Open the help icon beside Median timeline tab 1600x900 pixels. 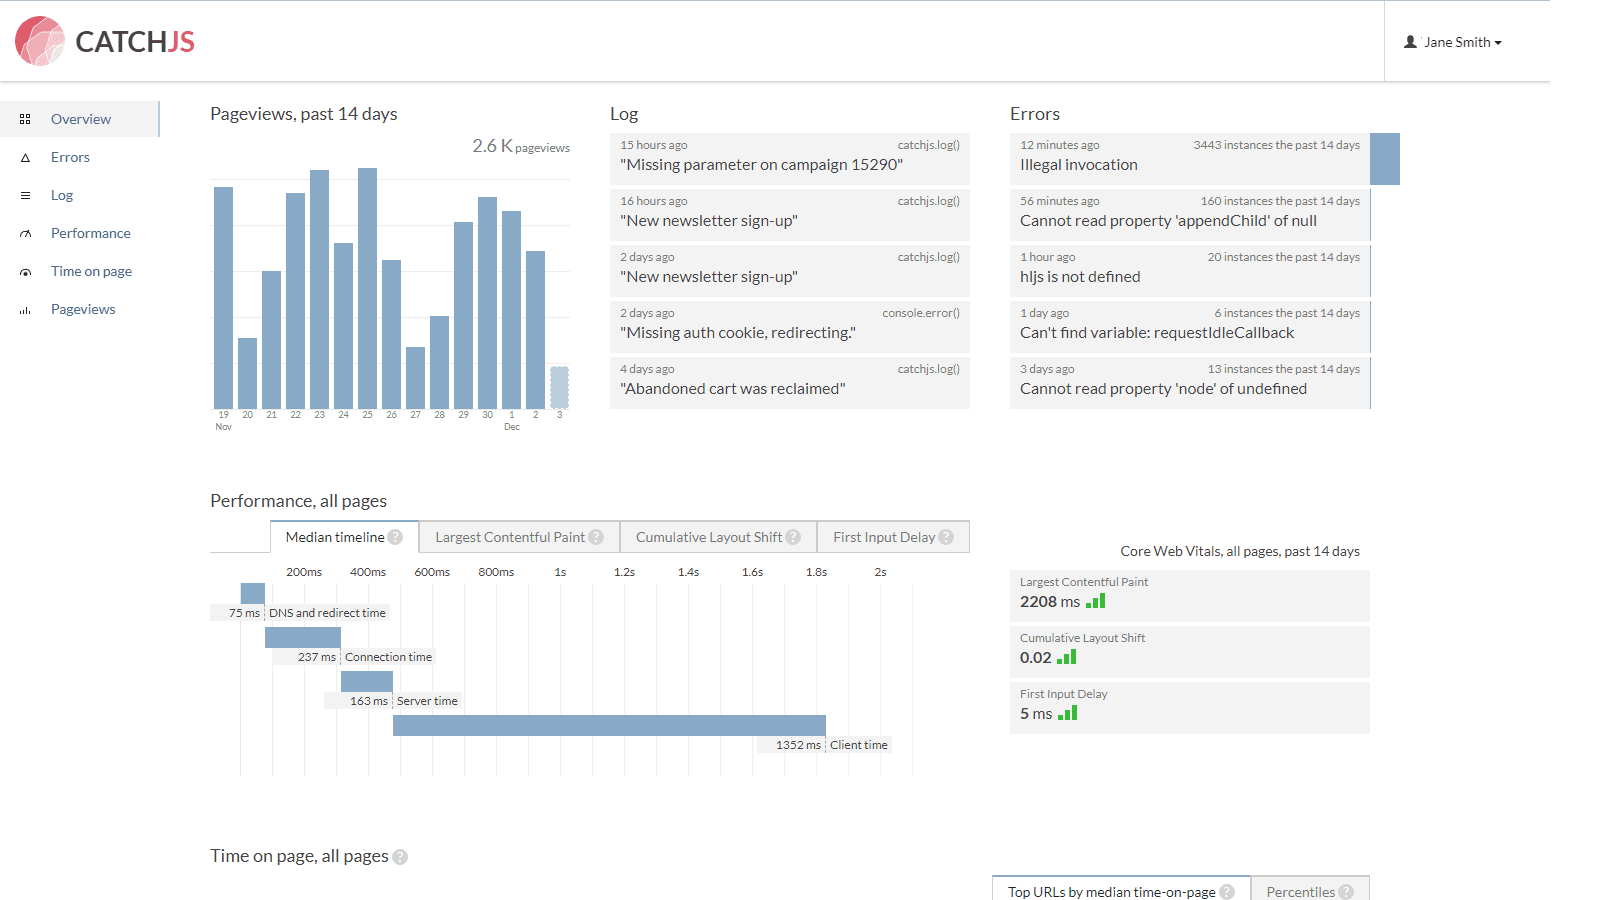click(x=396, y=536)
